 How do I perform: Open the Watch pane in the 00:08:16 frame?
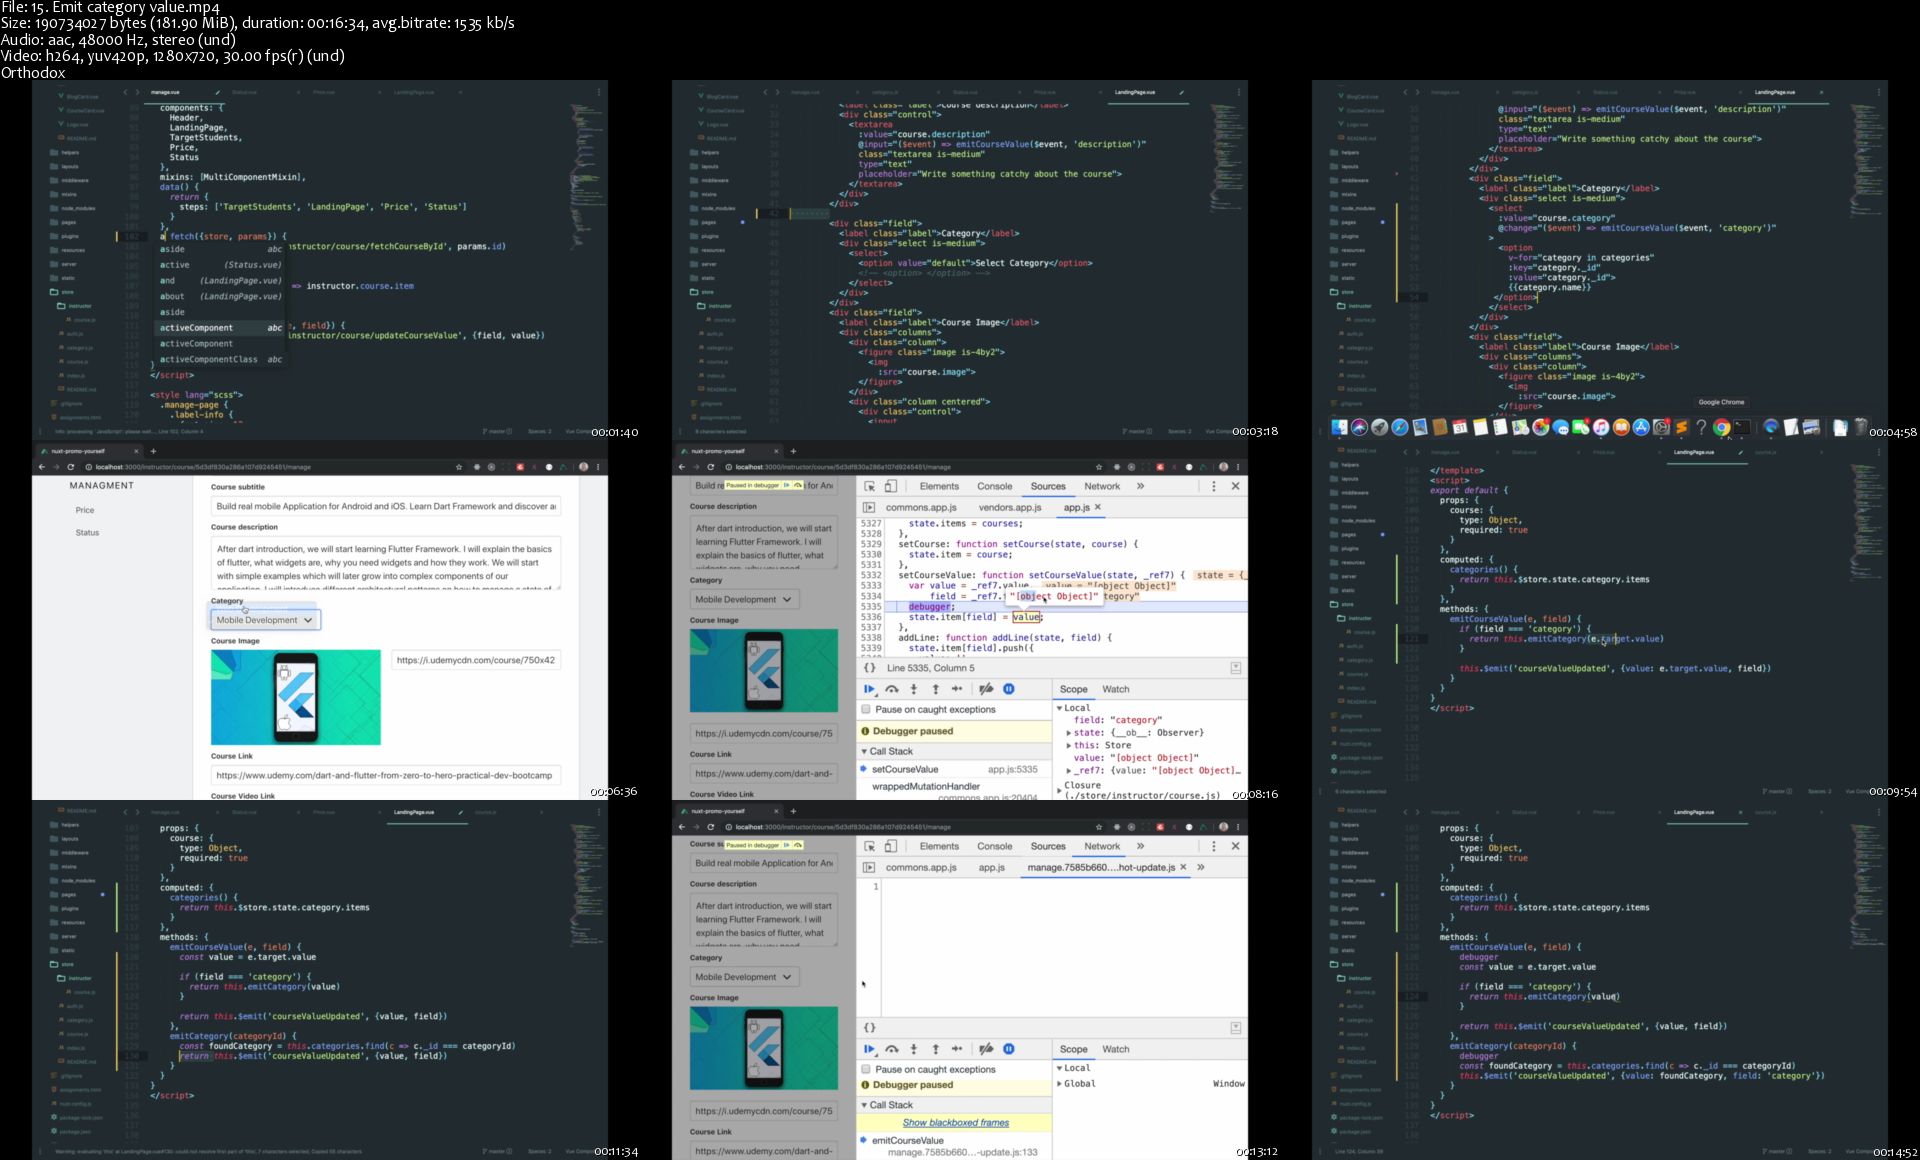click(x=1116, y=689)
